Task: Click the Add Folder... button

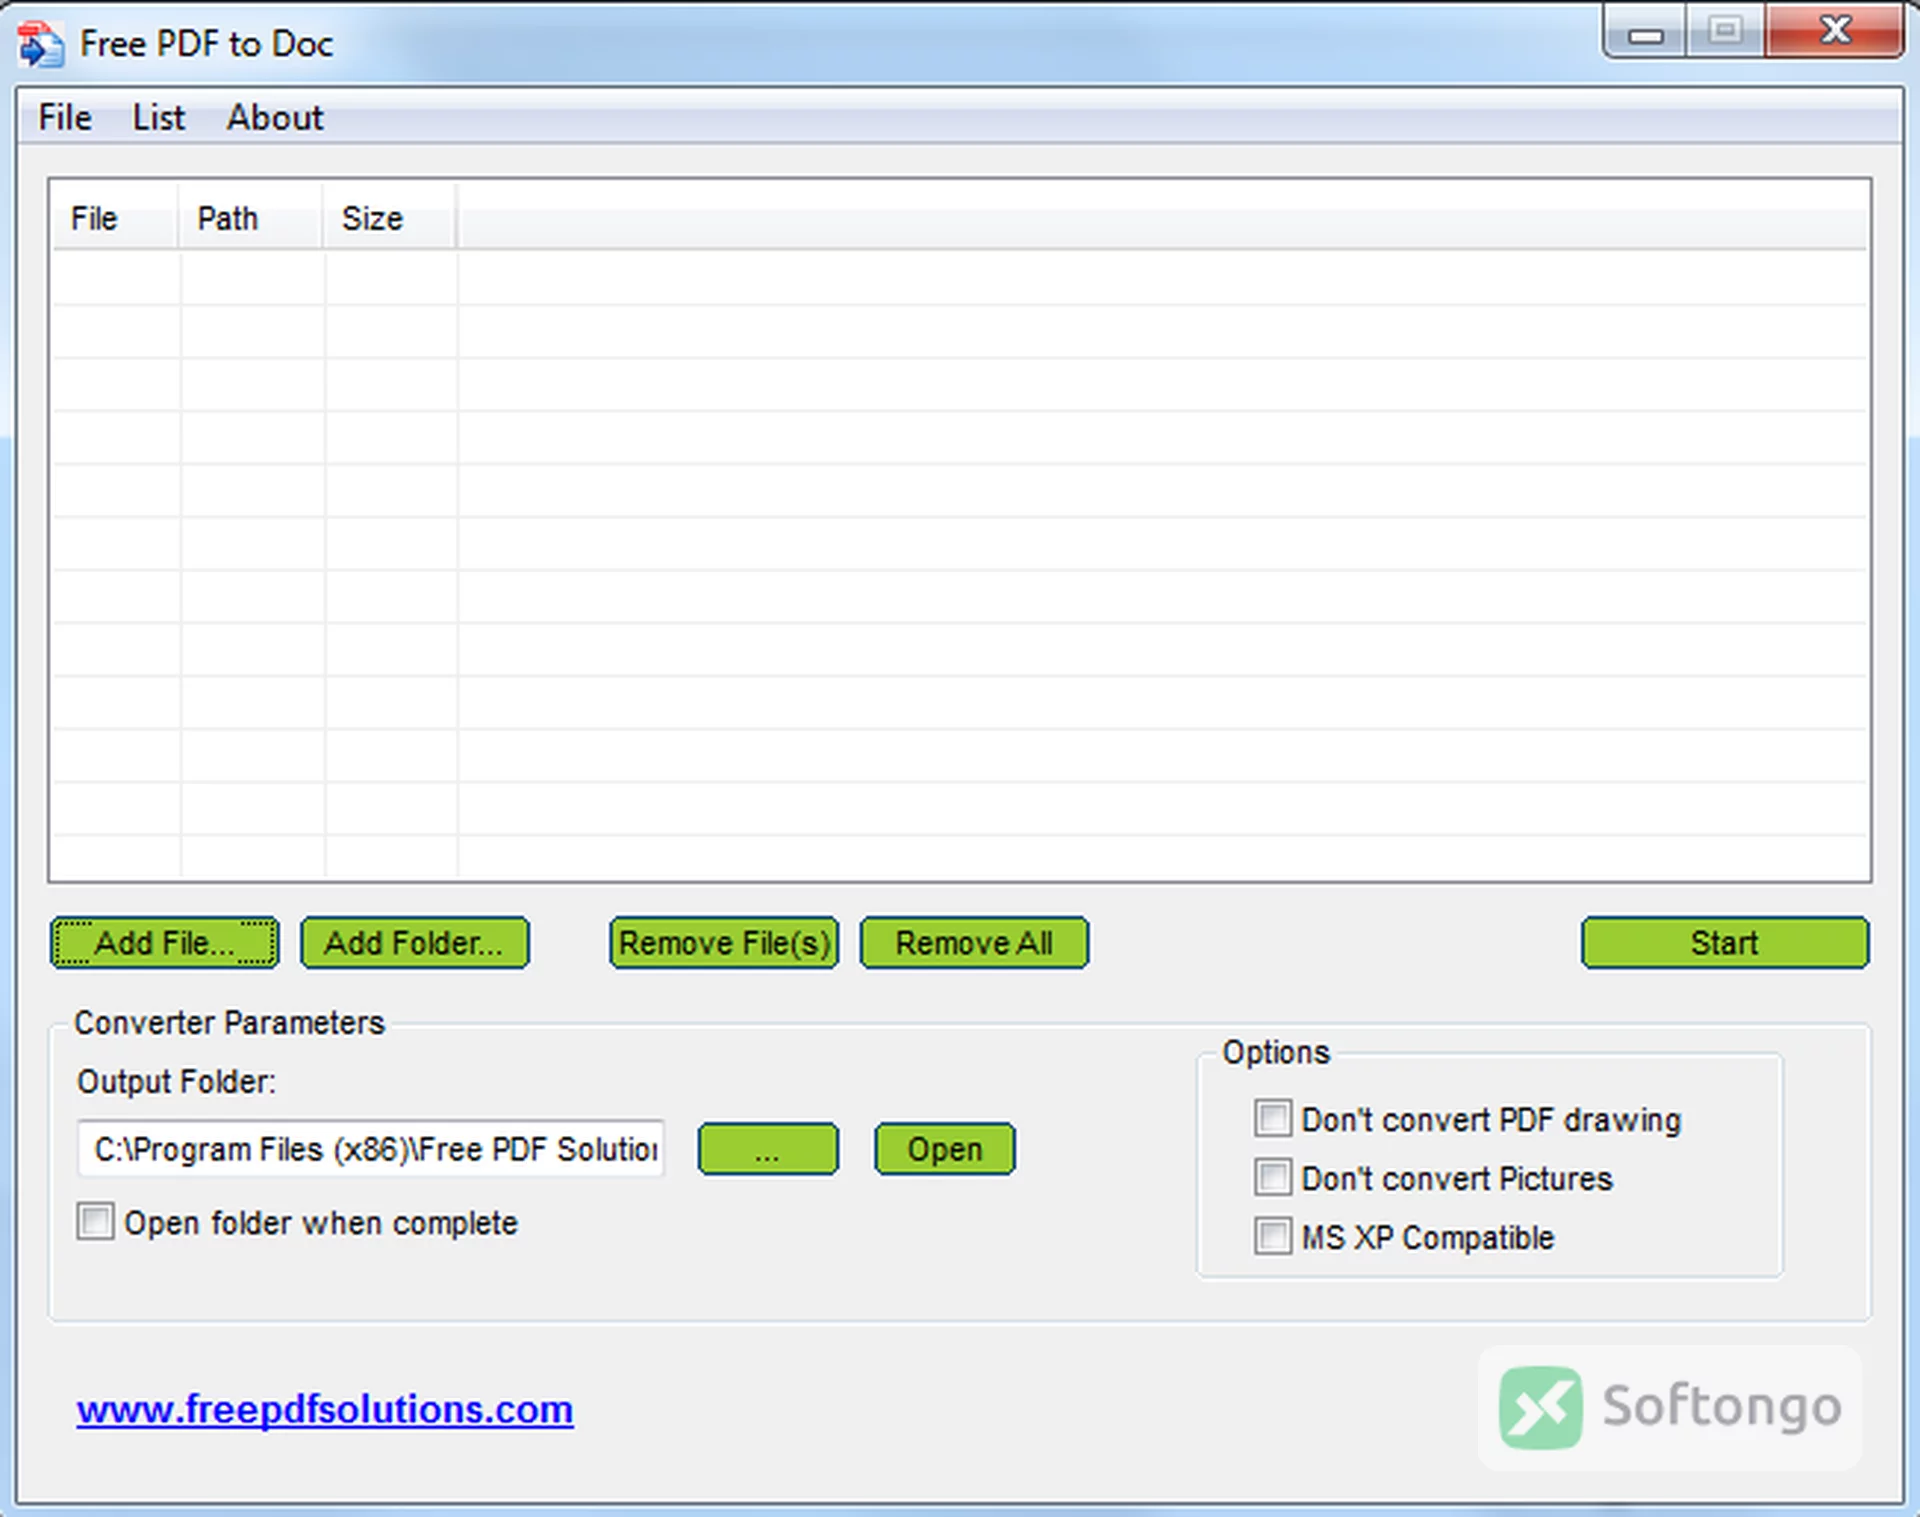Action: pos(414,943)
